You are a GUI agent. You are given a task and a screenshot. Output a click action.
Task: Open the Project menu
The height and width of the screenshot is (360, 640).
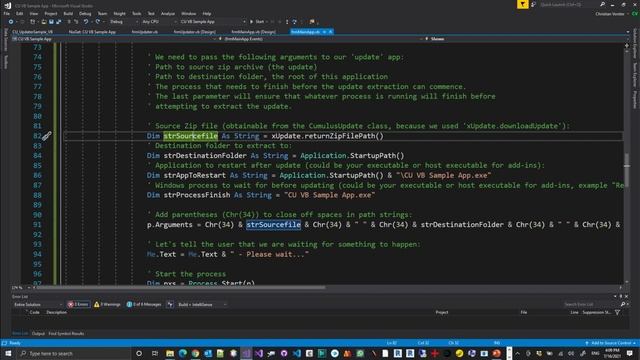click(x=51, y=13)
